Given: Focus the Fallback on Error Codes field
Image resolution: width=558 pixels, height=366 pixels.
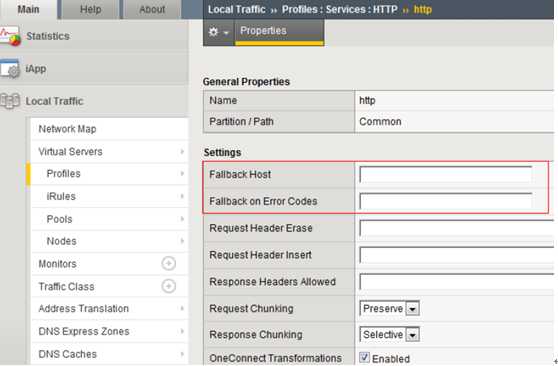Looking at the screenshot, I should click(x=446, y=201).
